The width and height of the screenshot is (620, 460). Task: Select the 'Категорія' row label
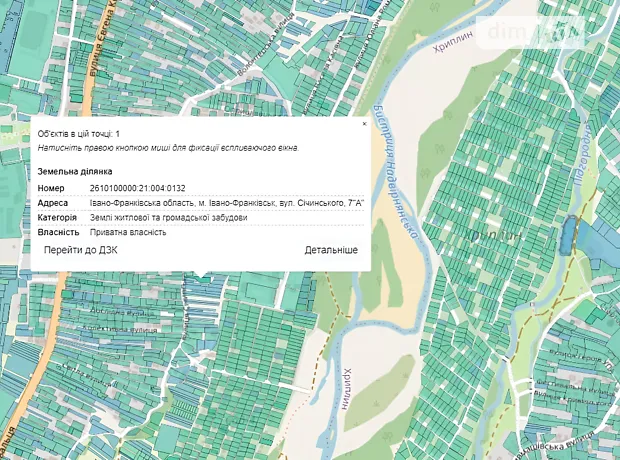[57, 218]
